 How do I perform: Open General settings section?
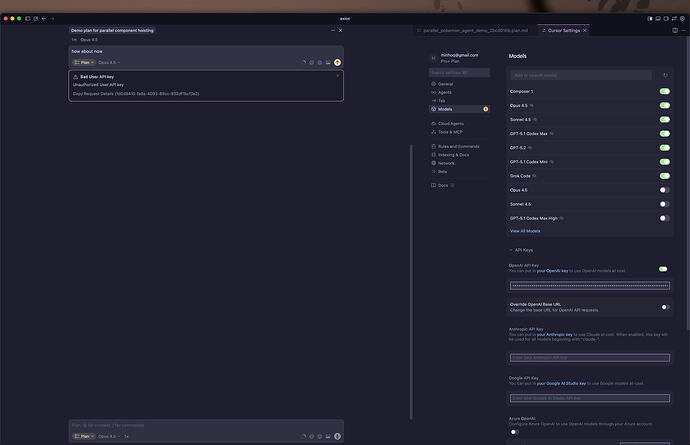pos(459,84)
